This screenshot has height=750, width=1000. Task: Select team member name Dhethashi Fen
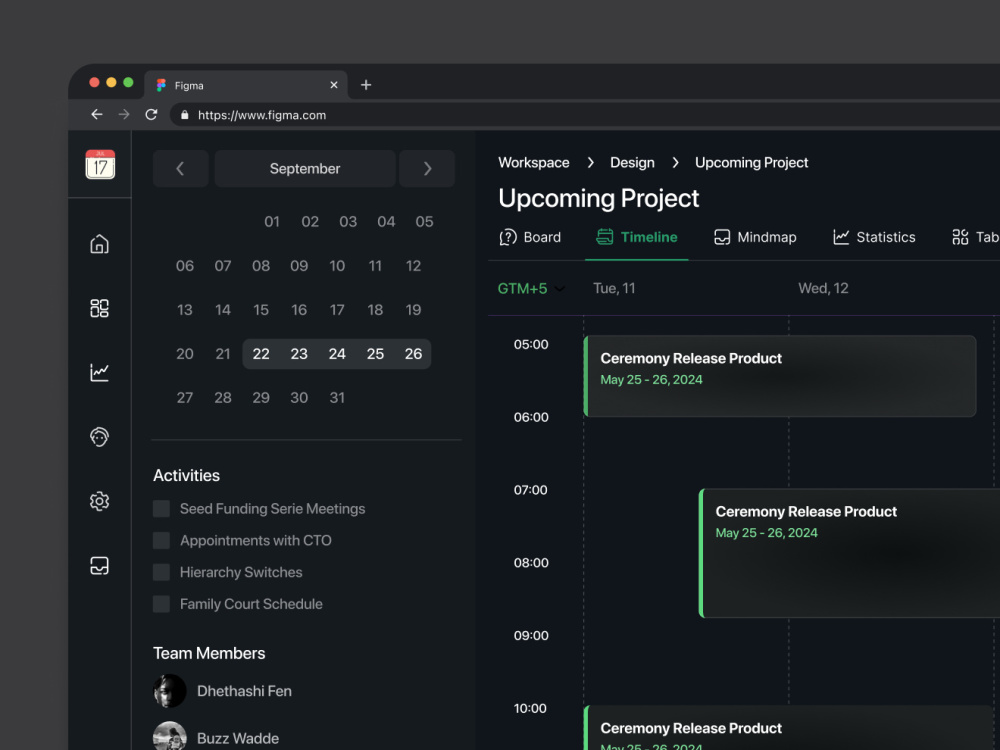[244, 691]
